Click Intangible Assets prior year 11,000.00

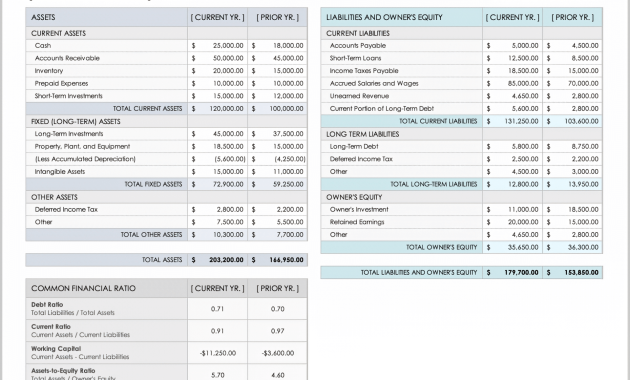(x=288, y=172)
